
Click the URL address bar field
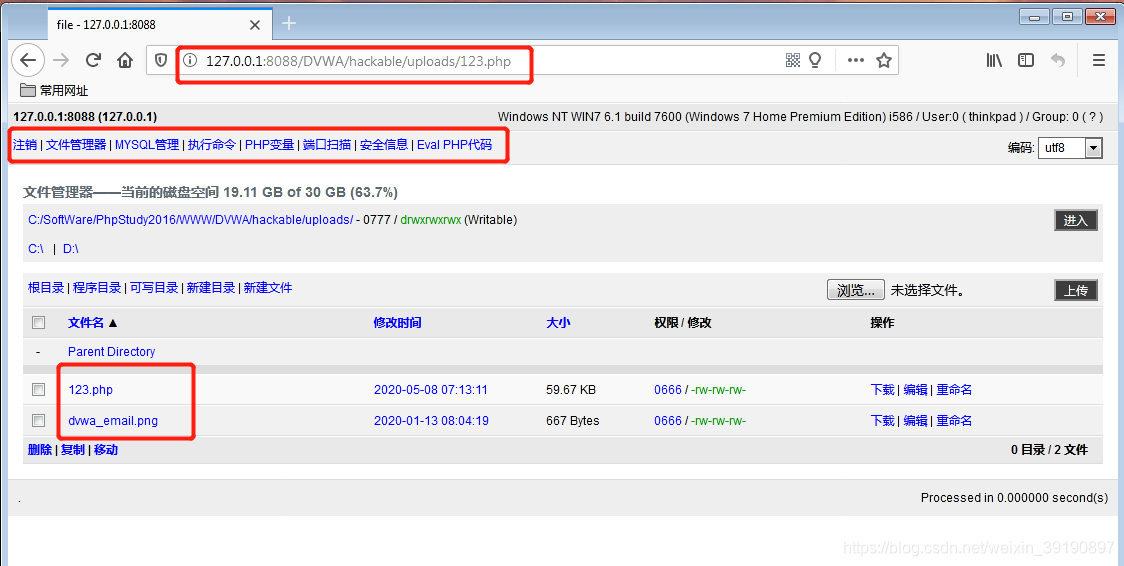click(x=480, y=61)
